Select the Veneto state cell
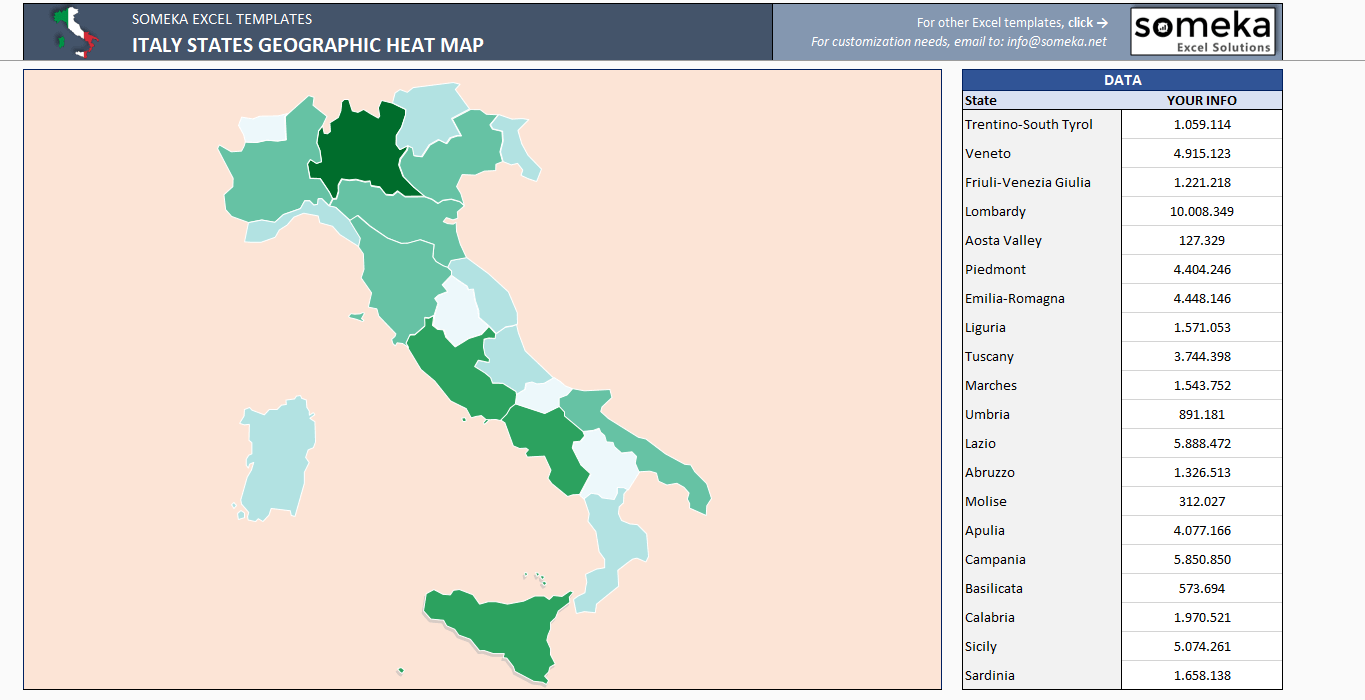 (1042, 153)
